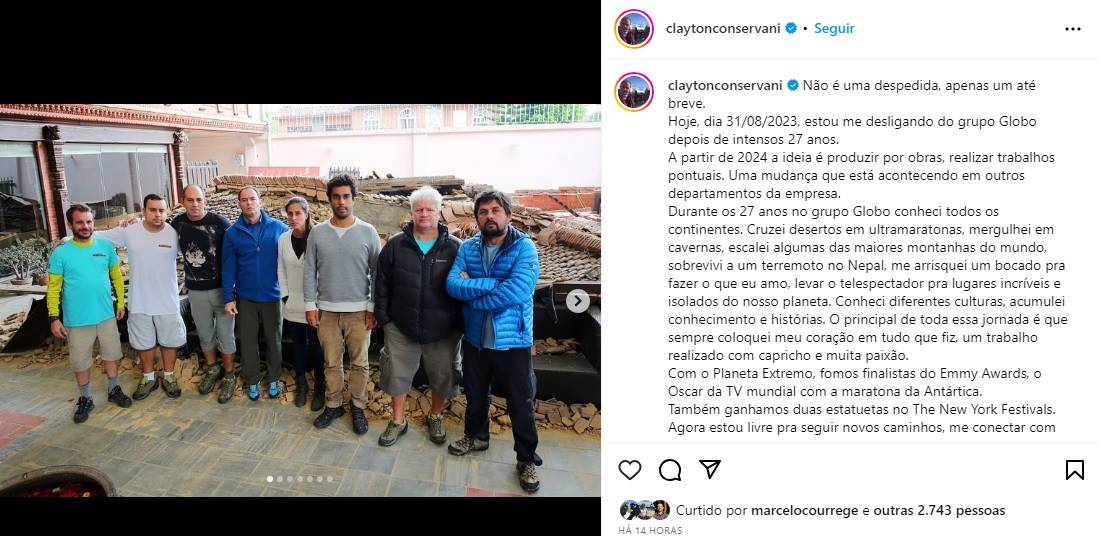Viewport: 1106px width, 536px height.
Task: Open comments with speech bubble icon
Action: tap(670, 470)
